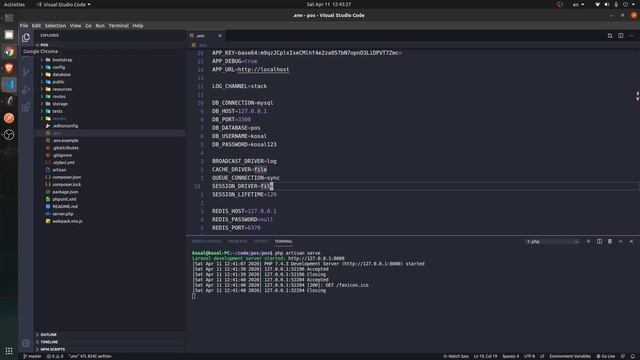The height and width of the screenshot is (360, 640).
Task: Open the Help menu
Action: pyautogui.click(x=138, y=26)
